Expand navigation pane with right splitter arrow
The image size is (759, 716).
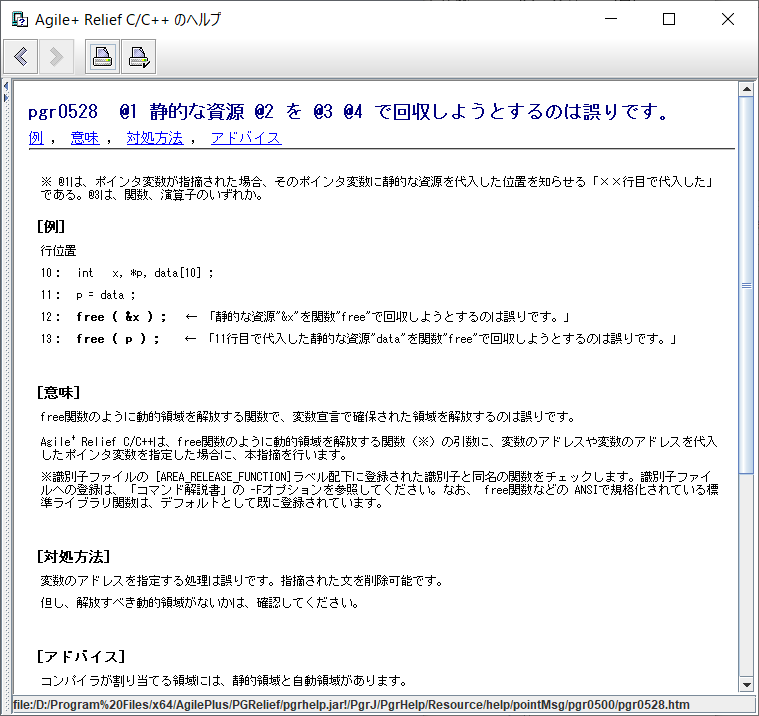click(x=6, y=98)
